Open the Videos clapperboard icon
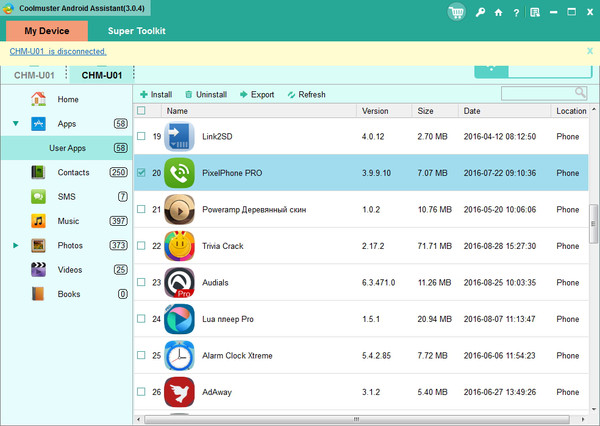The width and height of the screenshot is (600, 426). (x=38, y=269)
